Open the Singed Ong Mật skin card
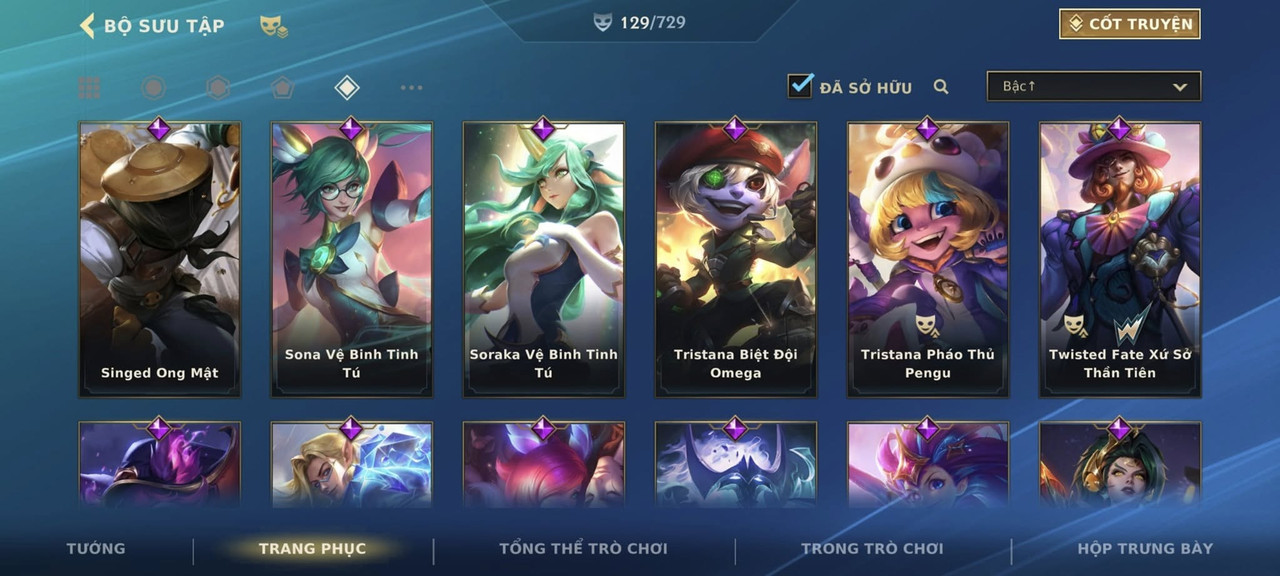The image size is (1280, 576). 160,260
